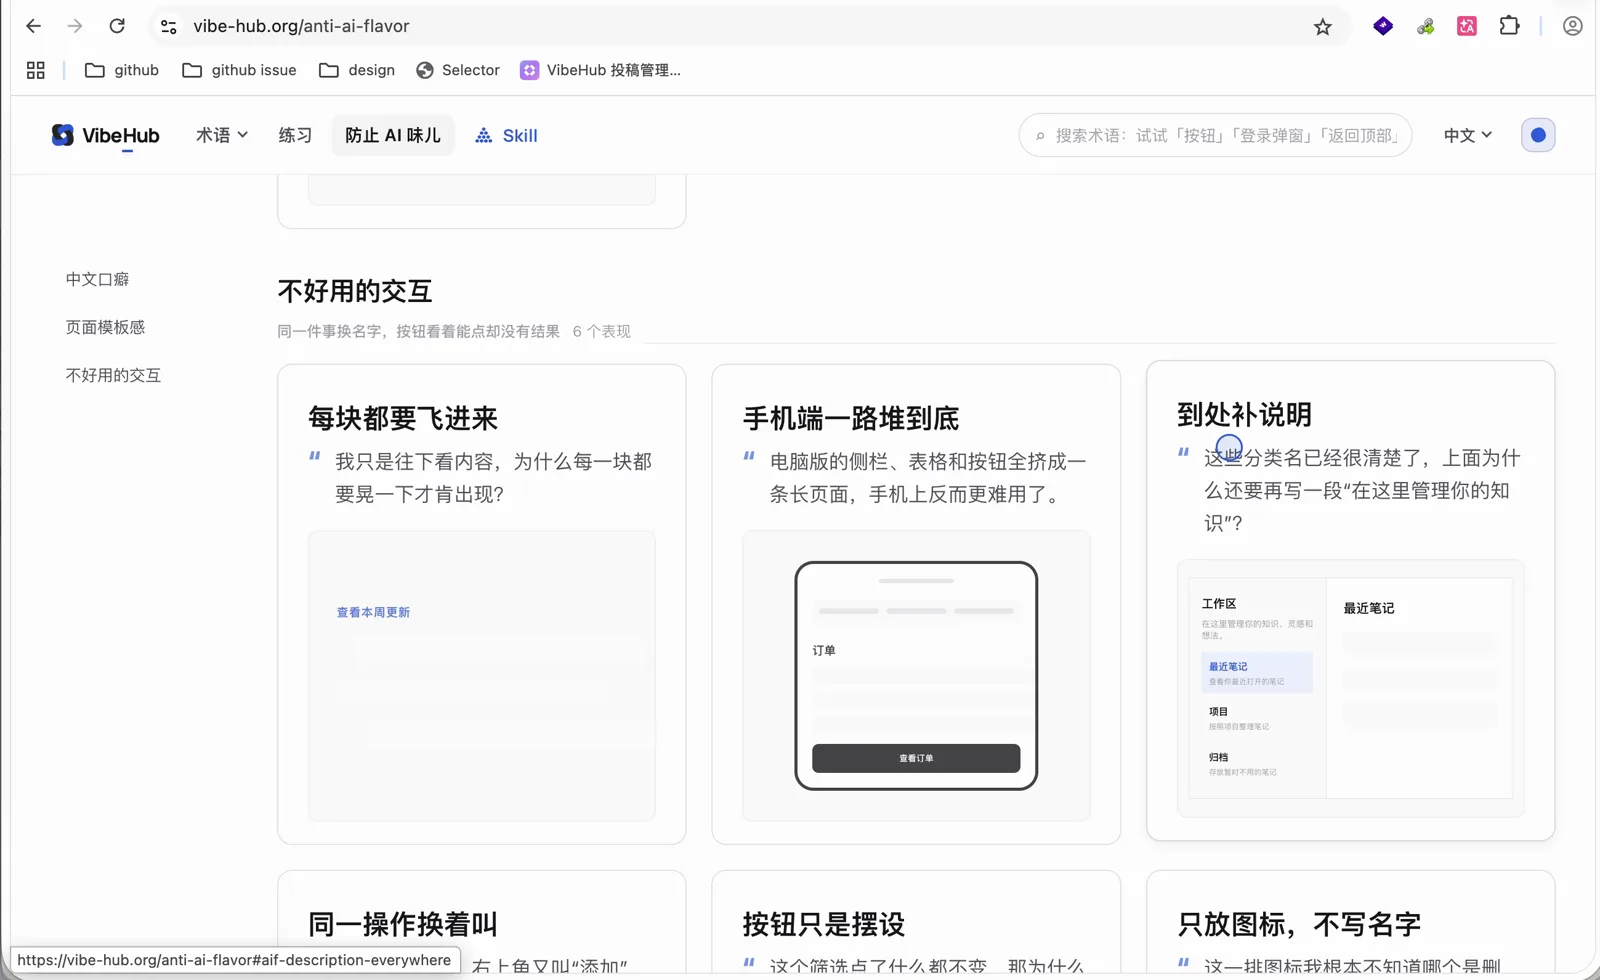Open the github issue bookmark folder

click(240, 70)
